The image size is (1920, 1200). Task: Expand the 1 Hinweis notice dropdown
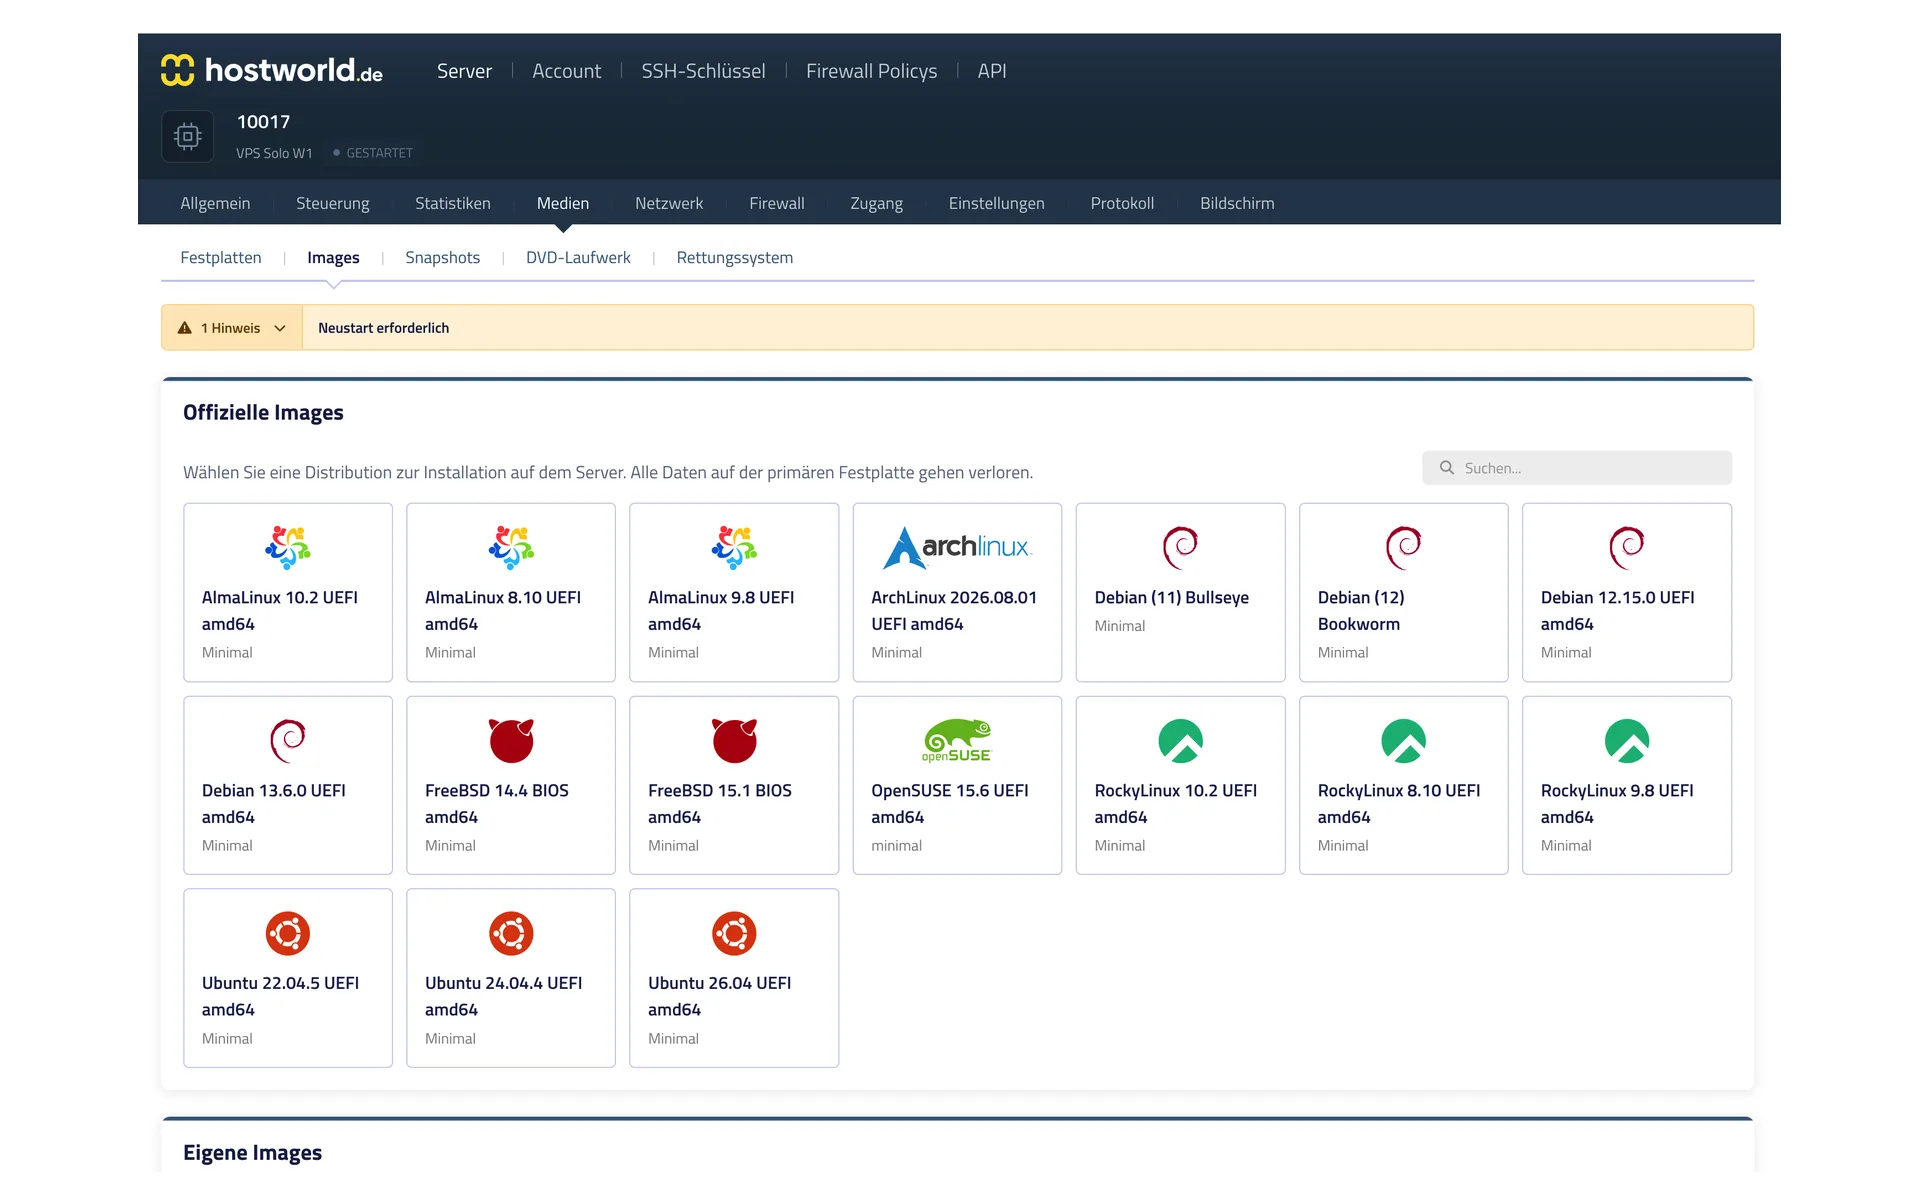[x=232, y=328]
